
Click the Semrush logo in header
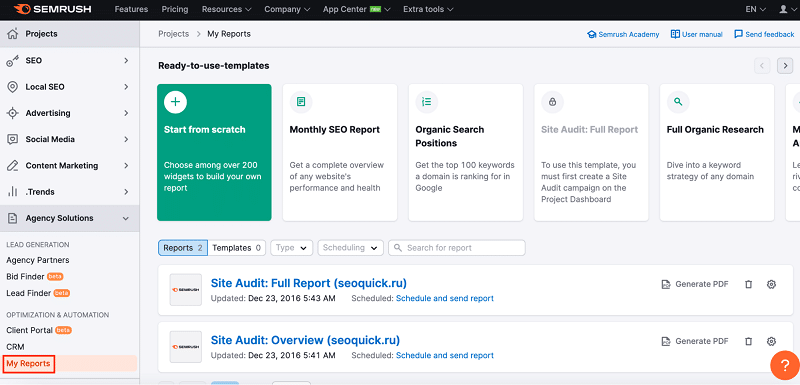(53, 9)
